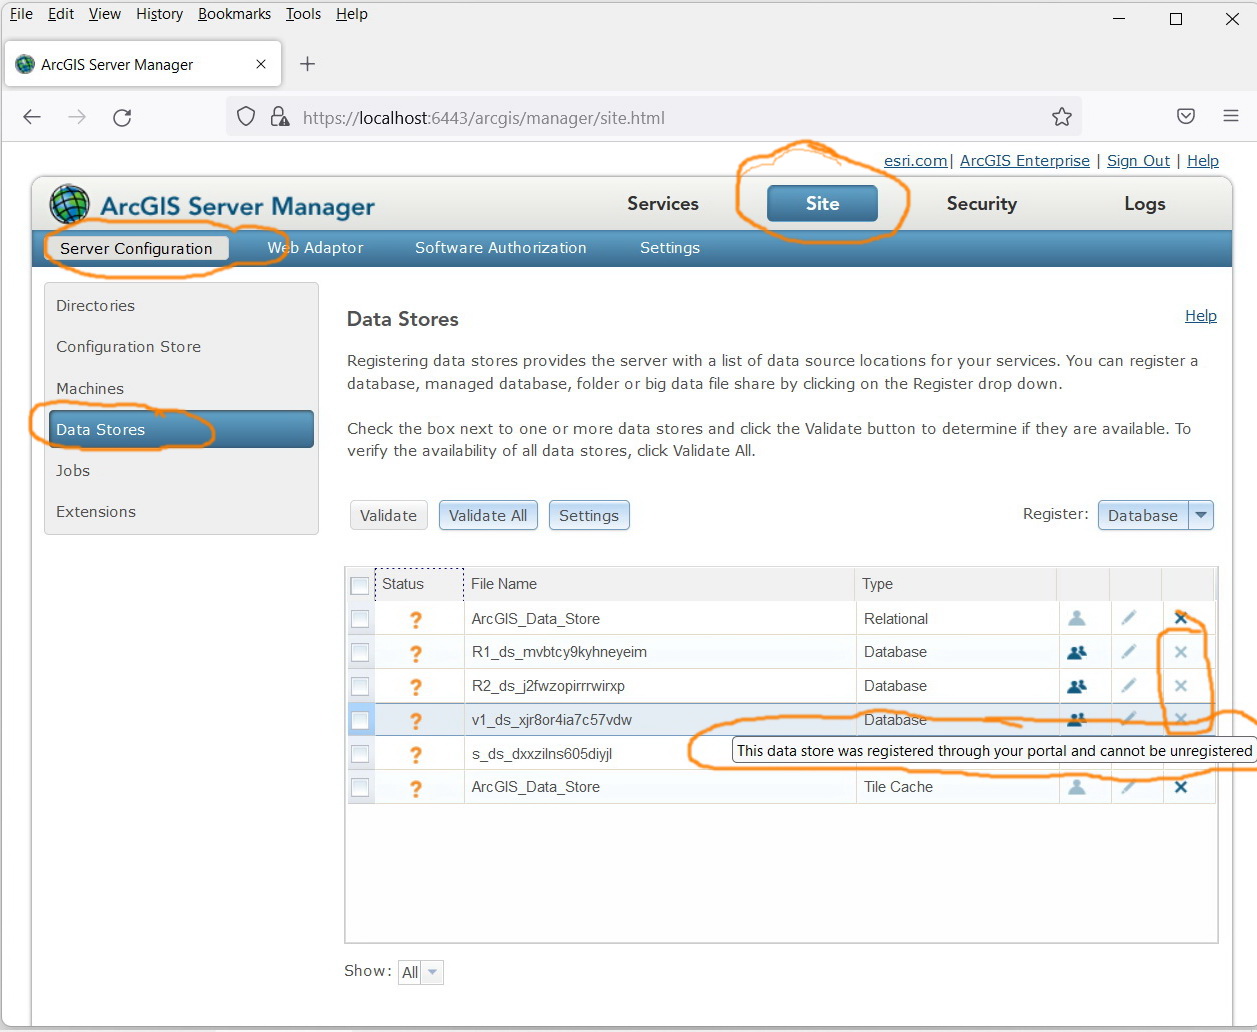Edit the ArcGIS_Data_Store Relational data store

(1129, 618)
